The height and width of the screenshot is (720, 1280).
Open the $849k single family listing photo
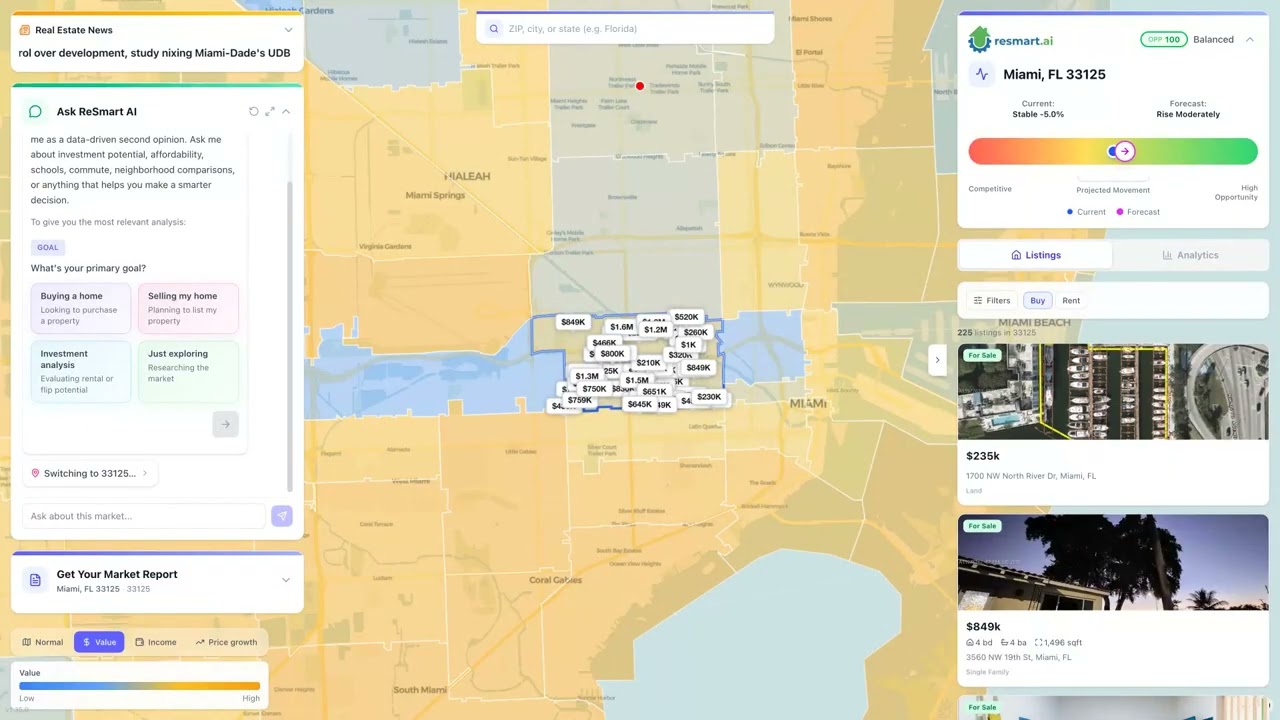tap(1112, 562)
